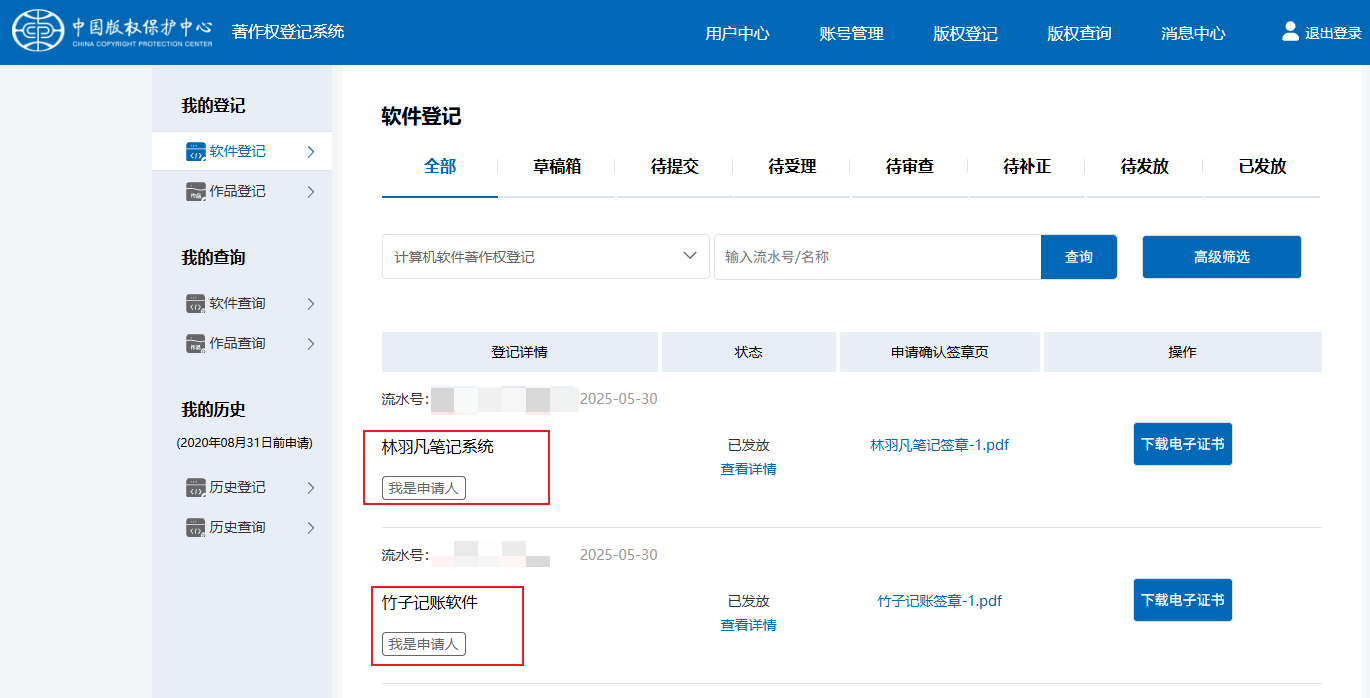Click 已发放 status of 林羽凡笔记系统
1370x698 pixels.
[x=749, y=445]
